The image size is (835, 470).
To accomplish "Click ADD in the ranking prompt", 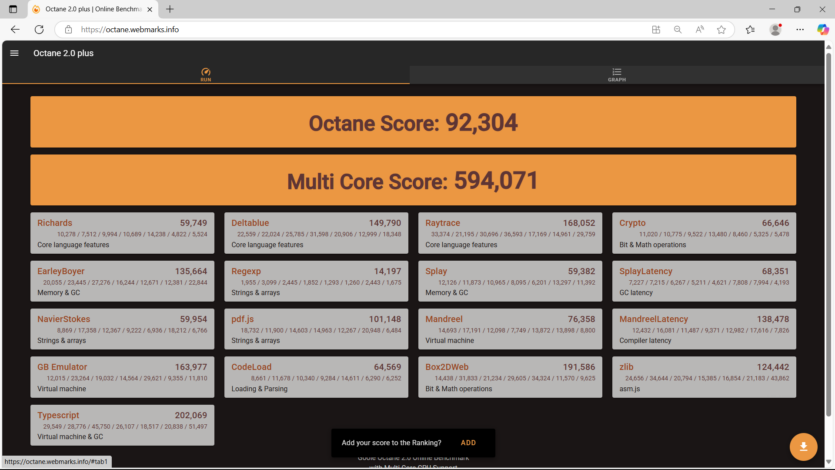I will click(468, 443).
